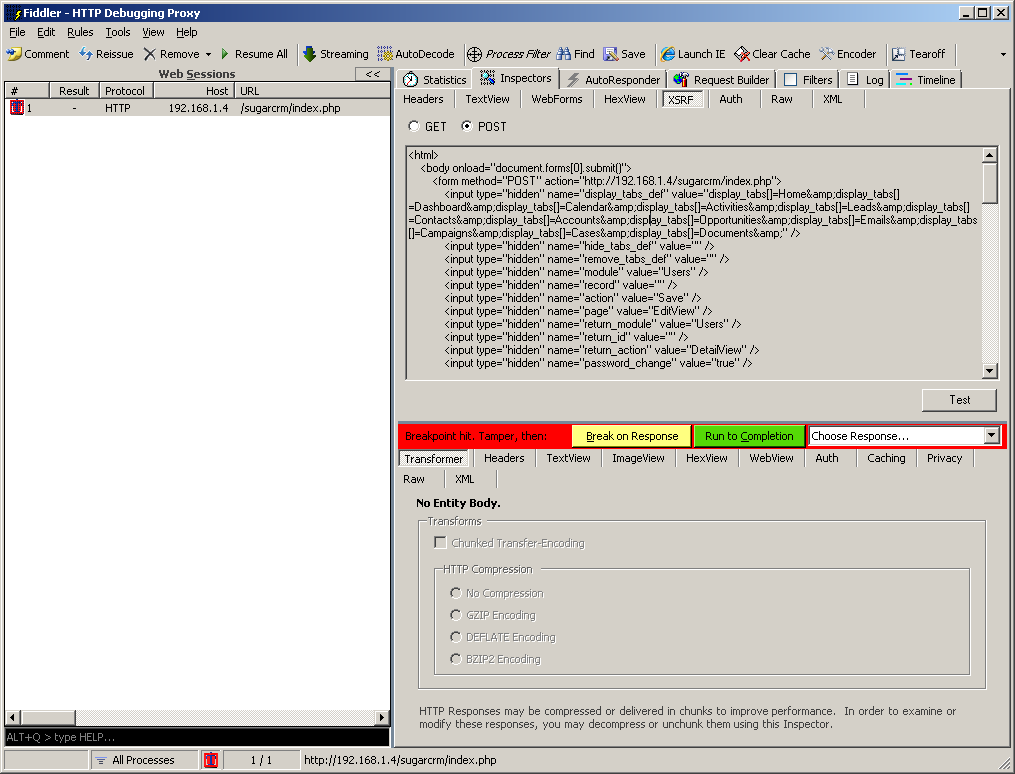This screenshot has width=1015, height=774.
Task: Click Resume All play icon
Action: (x=225, y=54)
